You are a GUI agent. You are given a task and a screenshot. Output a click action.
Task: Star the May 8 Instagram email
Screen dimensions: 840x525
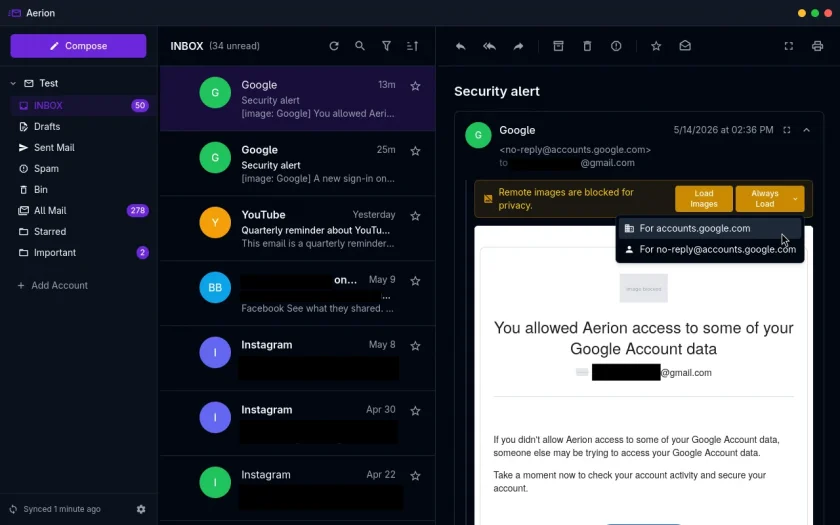(415, 346)
